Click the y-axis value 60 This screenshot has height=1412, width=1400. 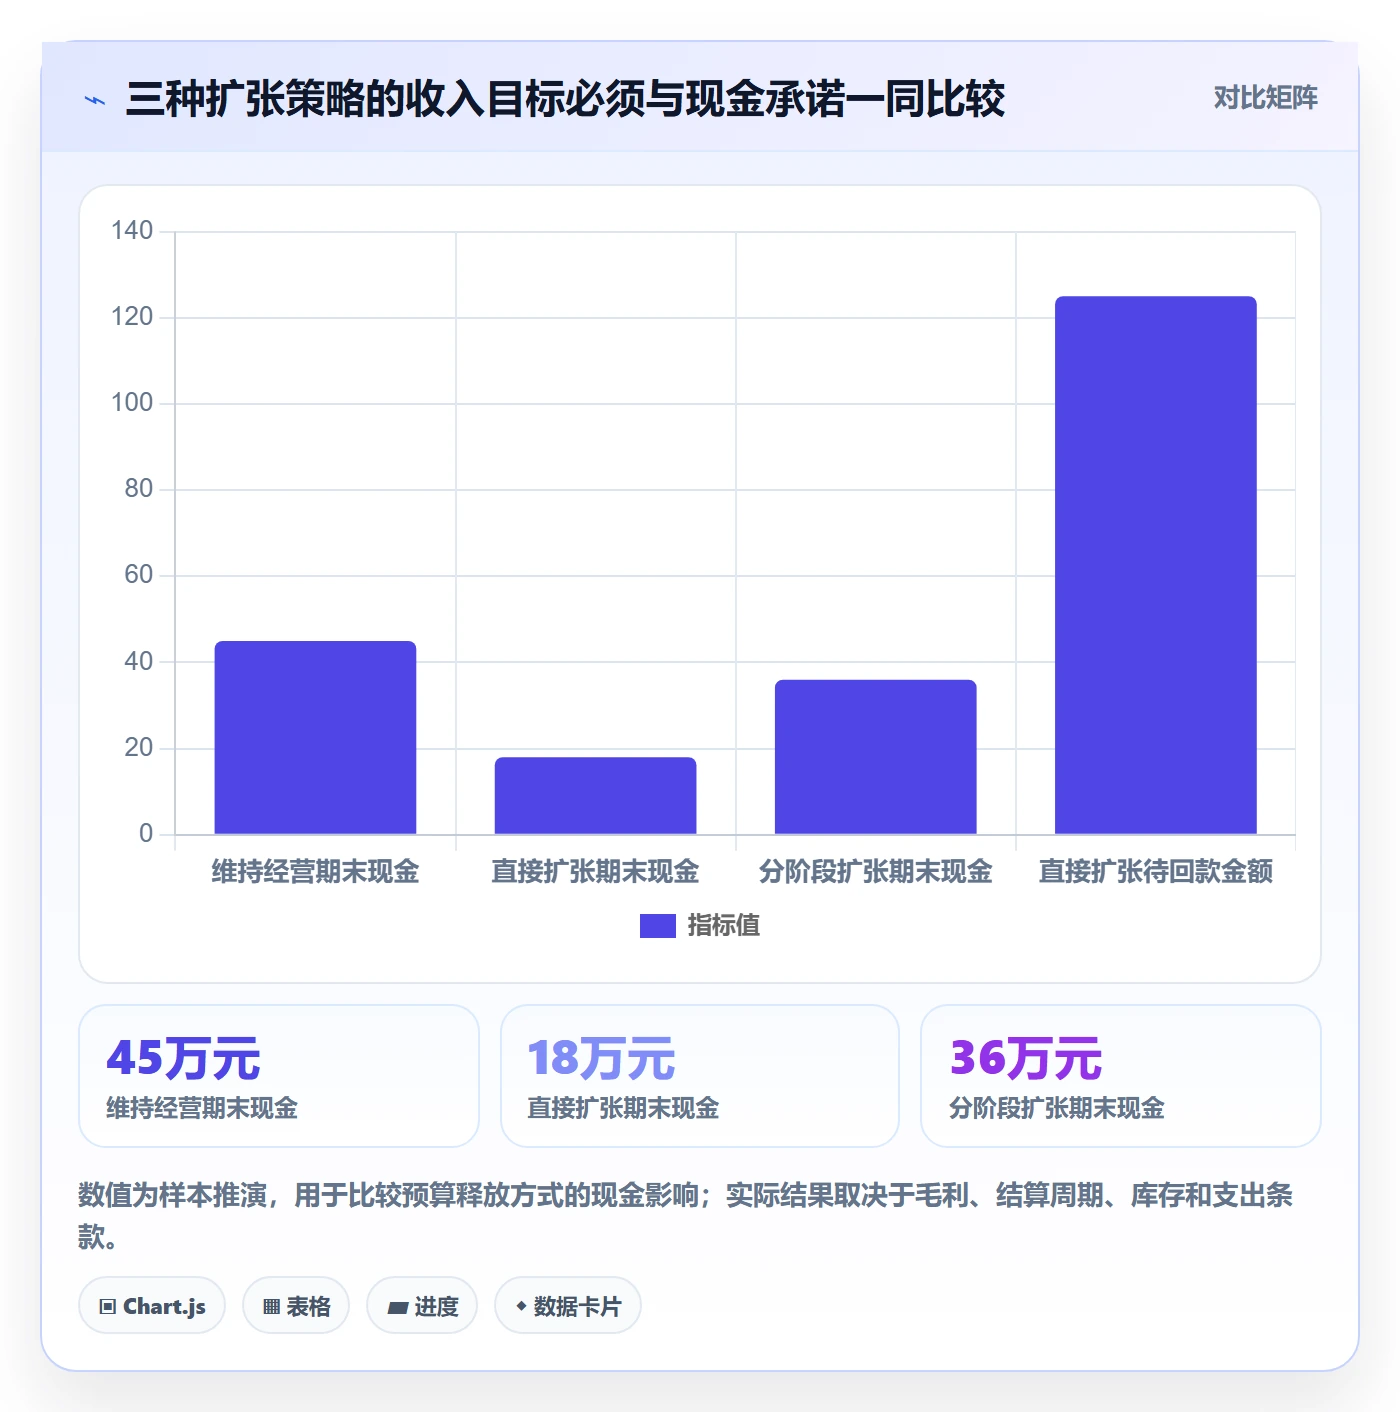(x=139, y=575)
